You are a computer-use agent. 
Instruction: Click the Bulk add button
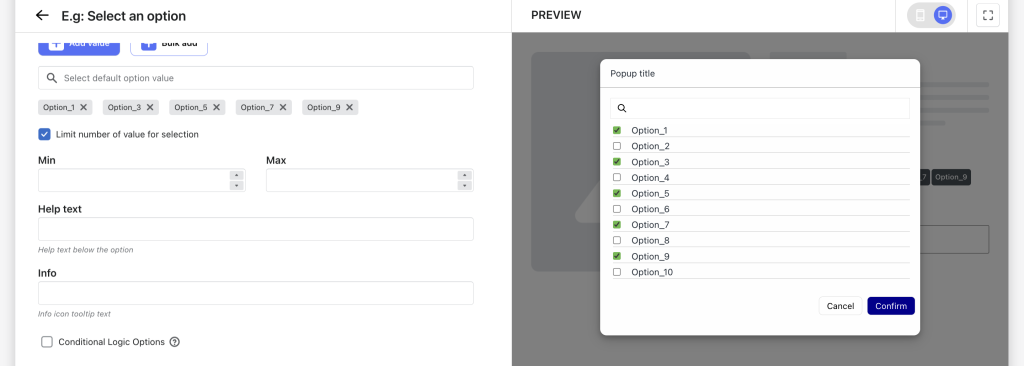coord(169,44)
